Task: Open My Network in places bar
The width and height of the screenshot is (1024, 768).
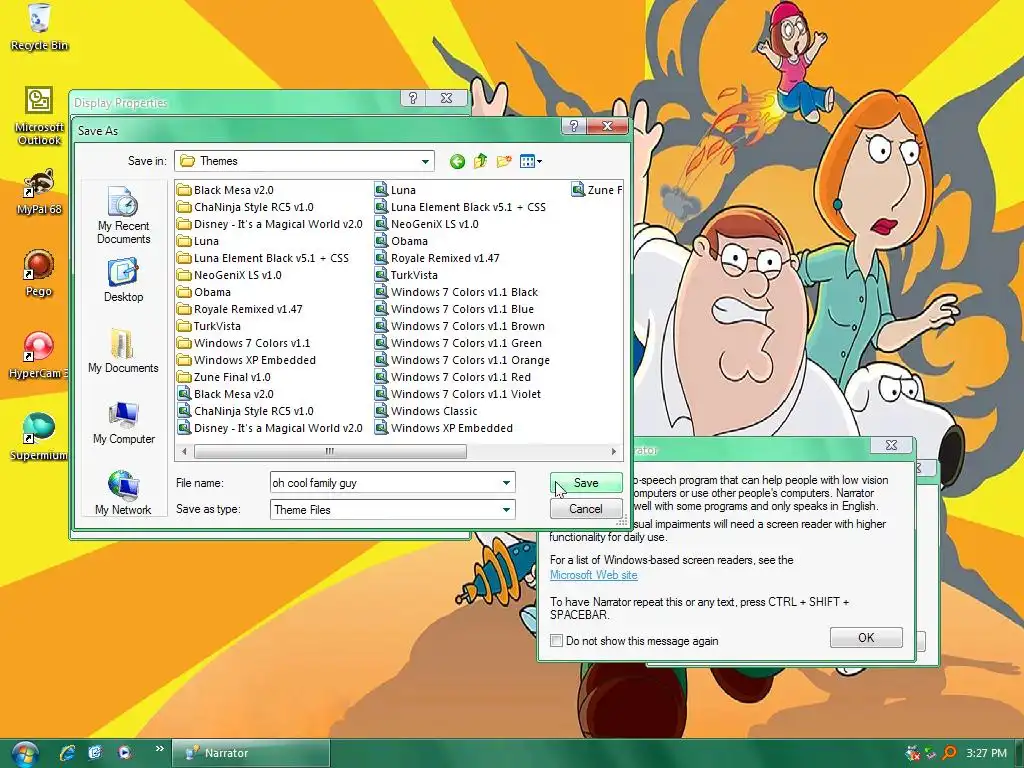Action: coord(123,493)
